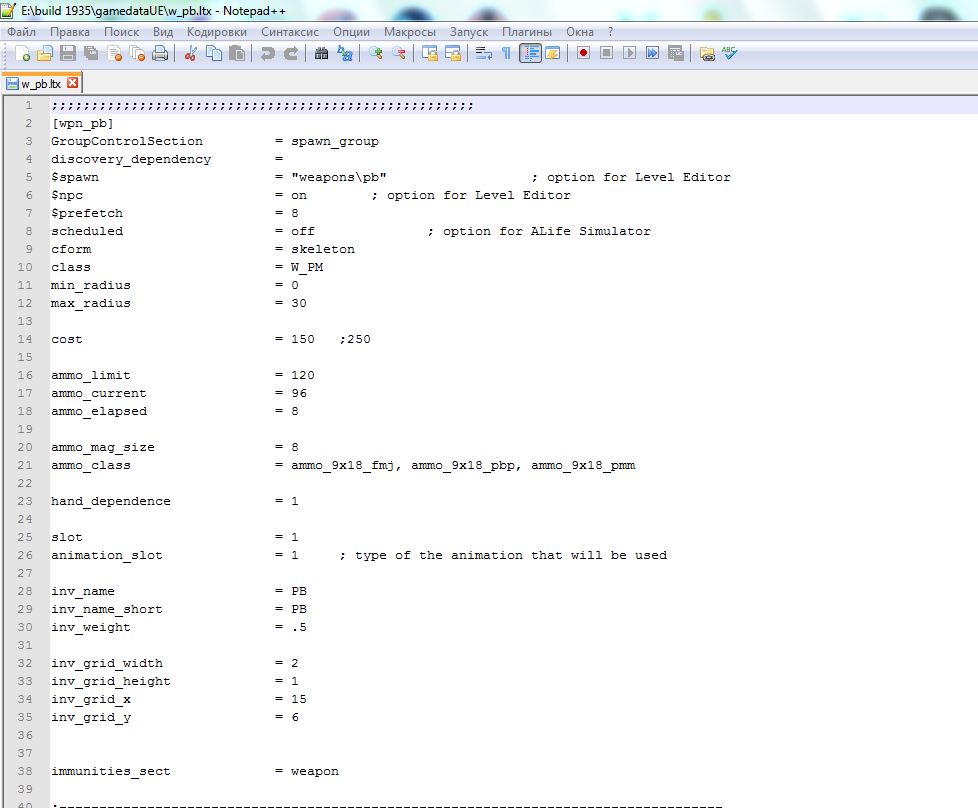Click the ABC spell check icon
This screenshot has width=978, height=808.
tap(730, 54)
